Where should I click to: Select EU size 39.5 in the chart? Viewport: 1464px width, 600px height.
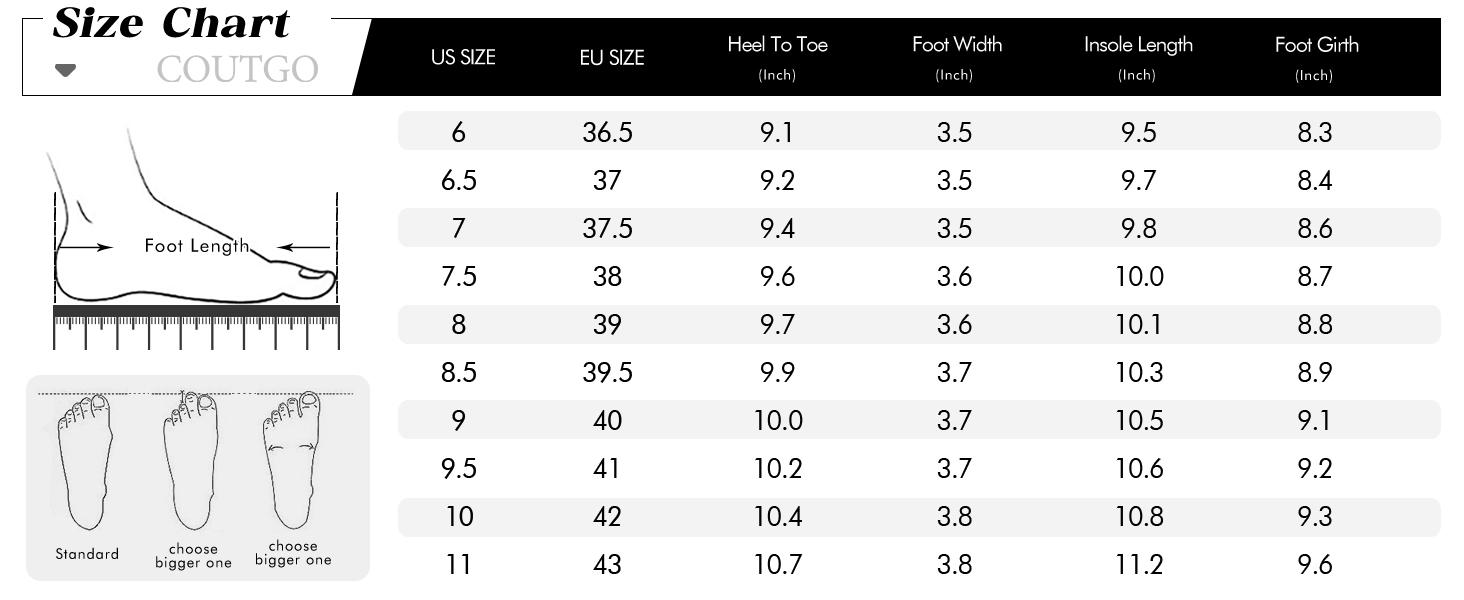(x=607, y=372)
